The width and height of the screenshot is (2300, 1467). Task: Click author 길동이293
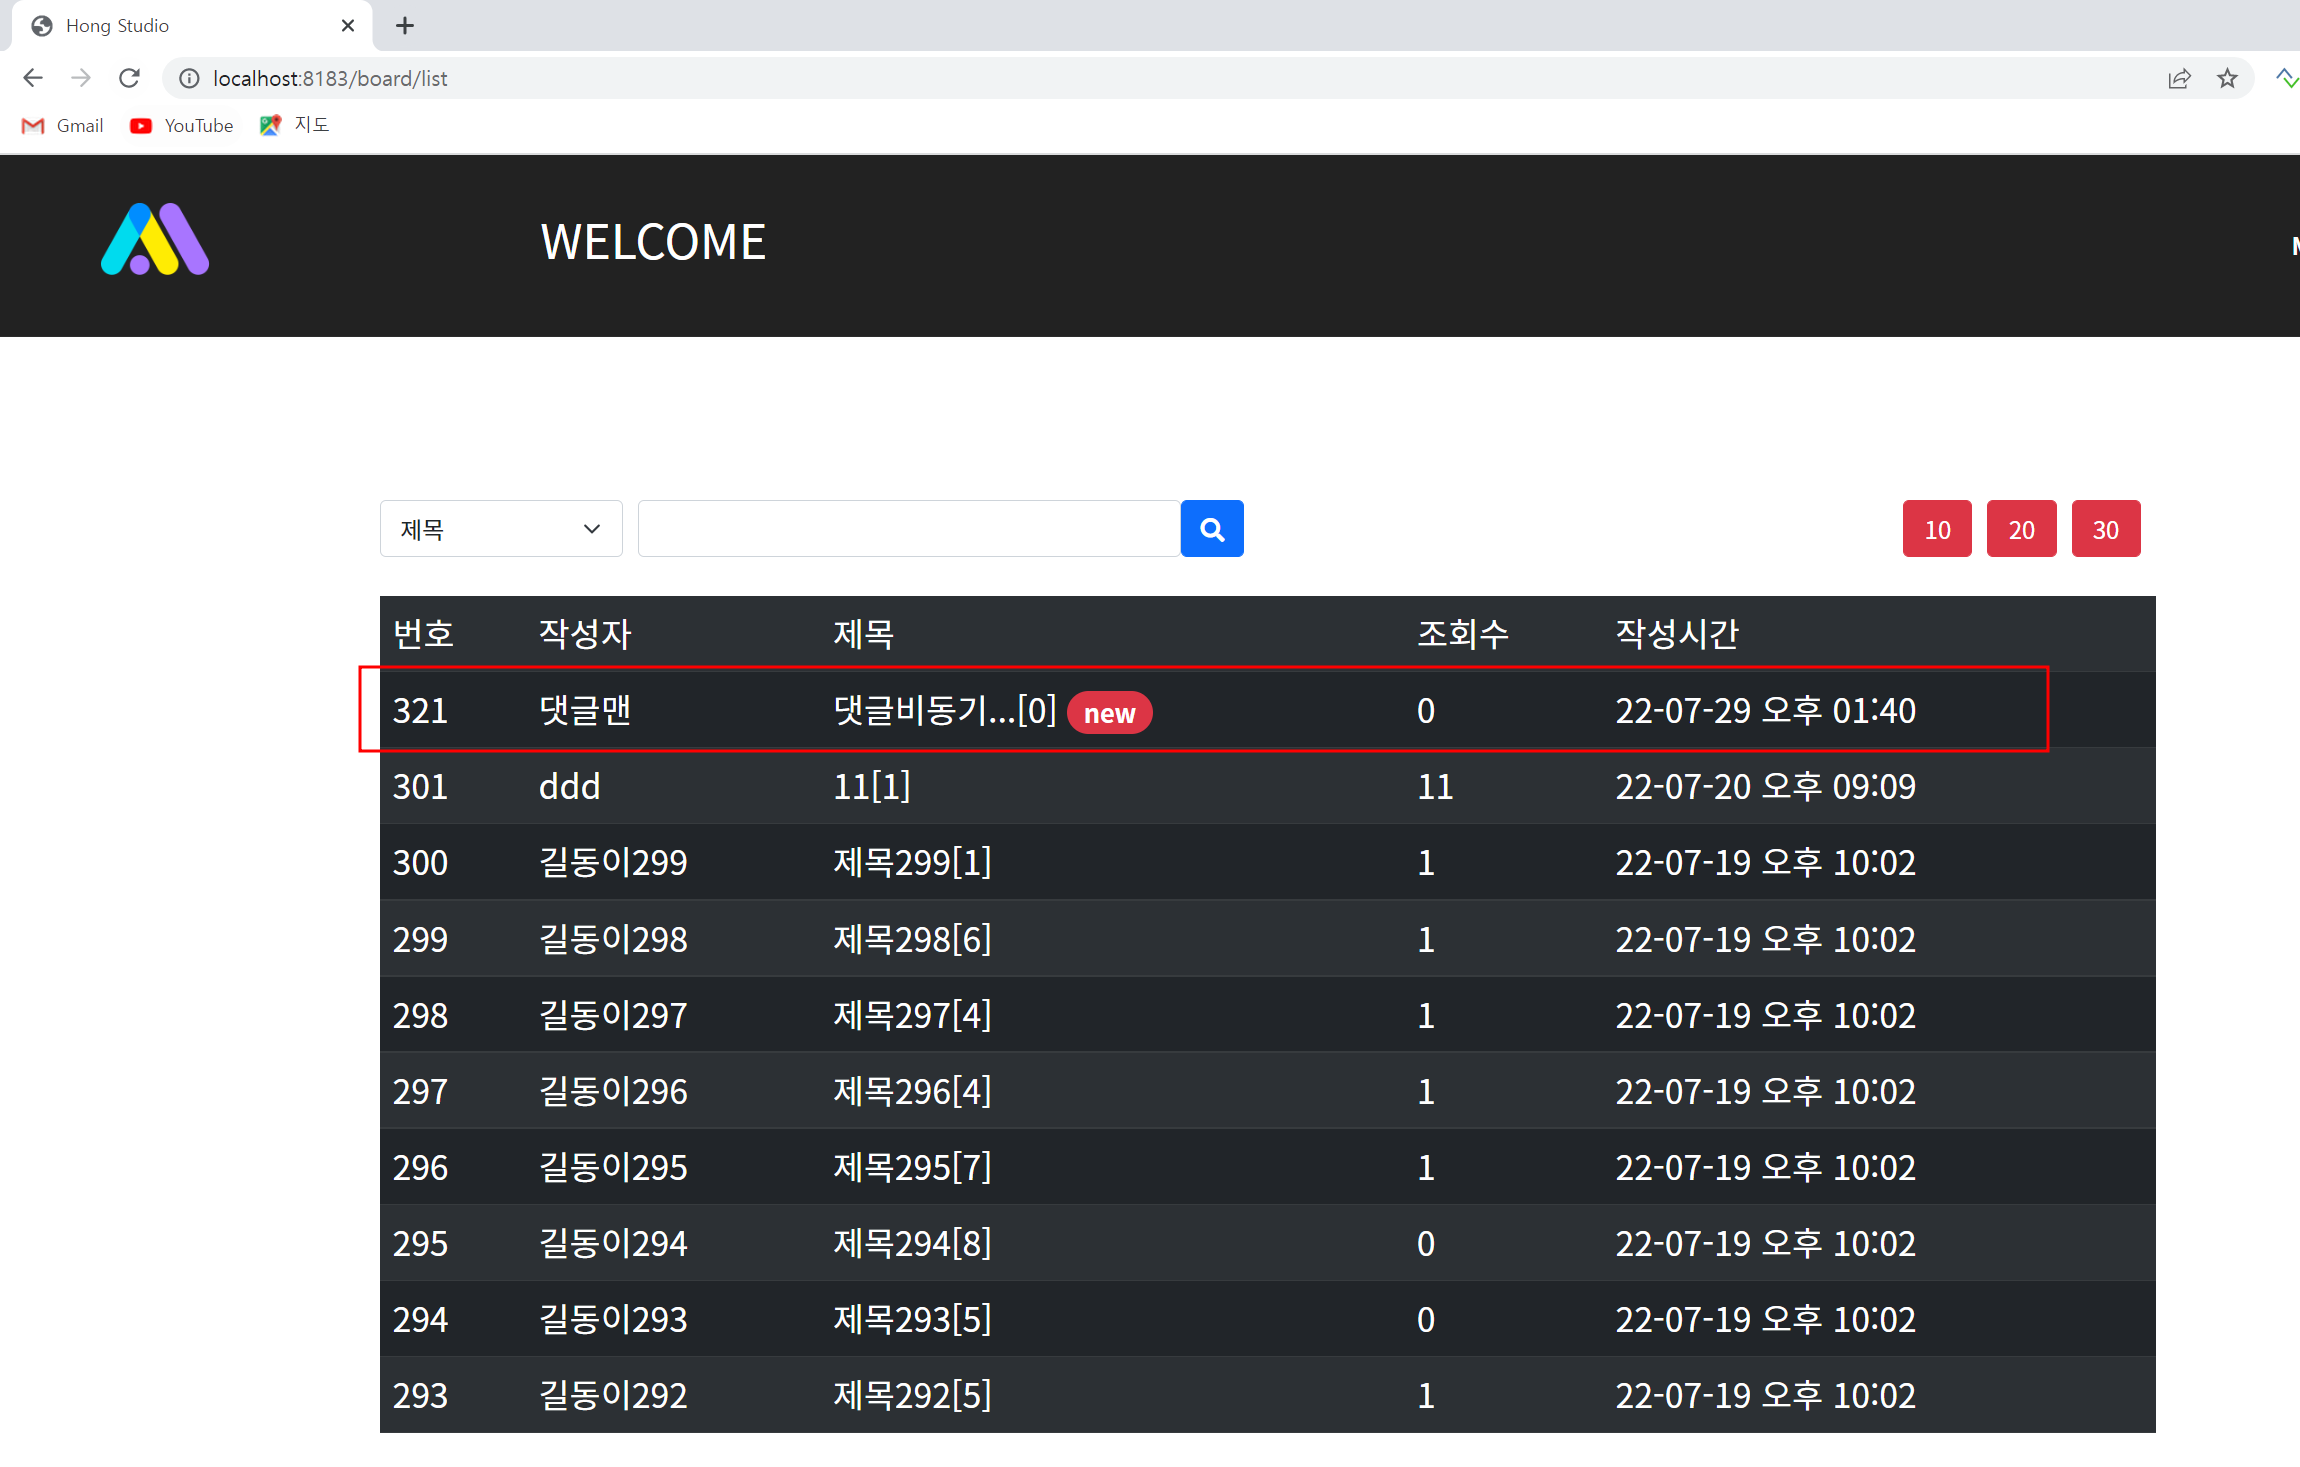pyautogui.click(x=613, y=1319)
